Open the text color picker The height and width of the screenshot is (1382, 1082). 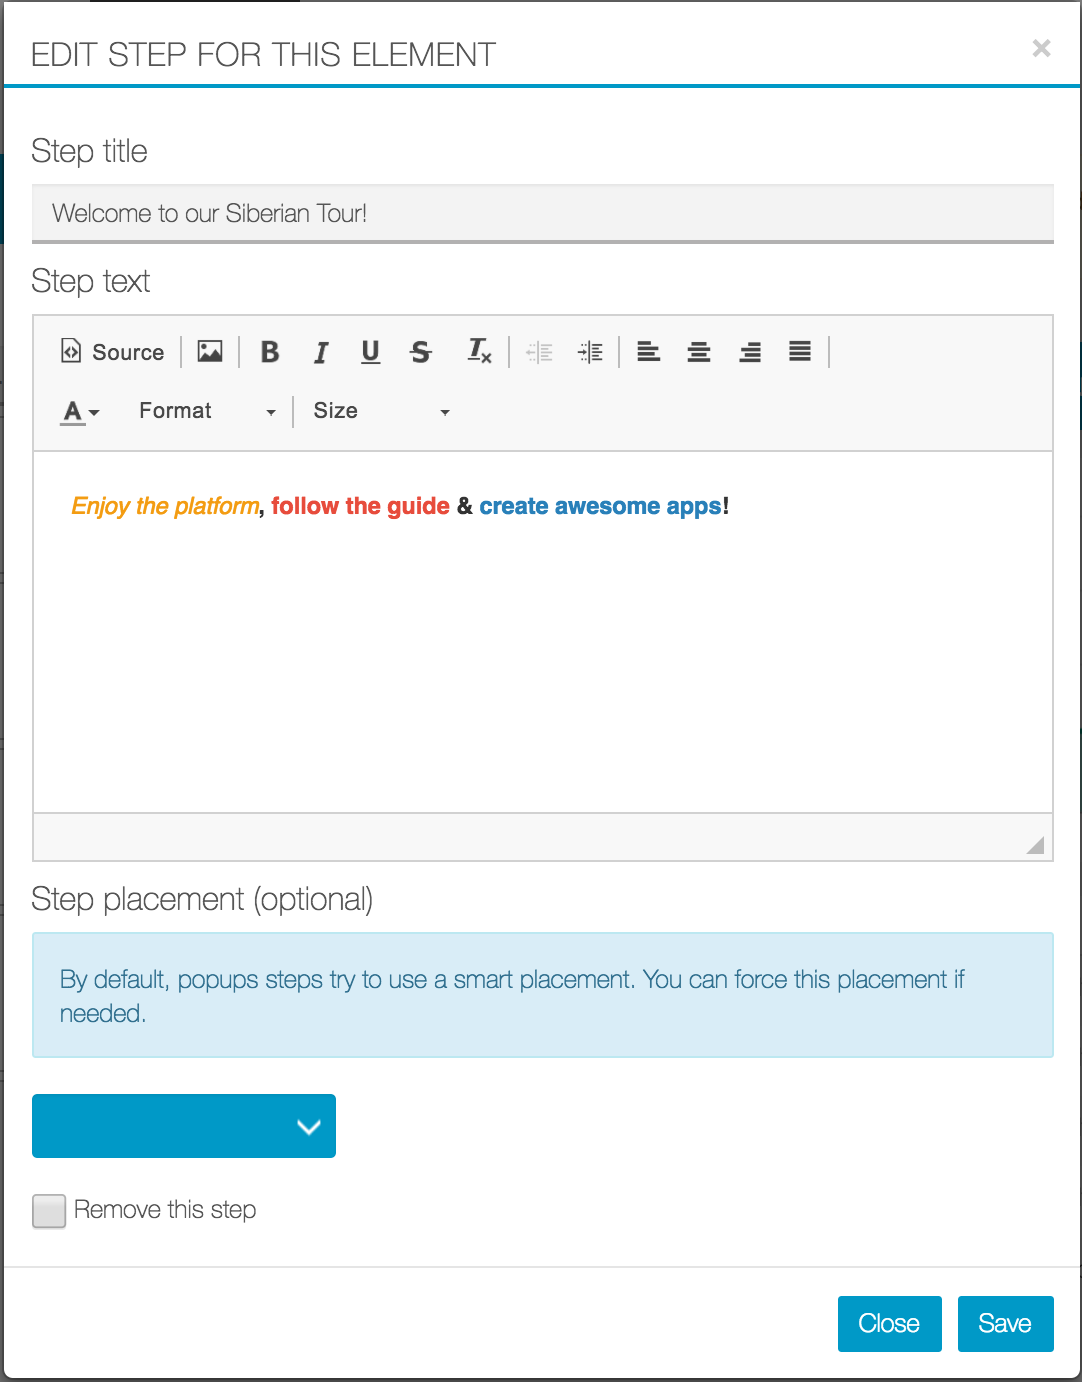[81, 411]
